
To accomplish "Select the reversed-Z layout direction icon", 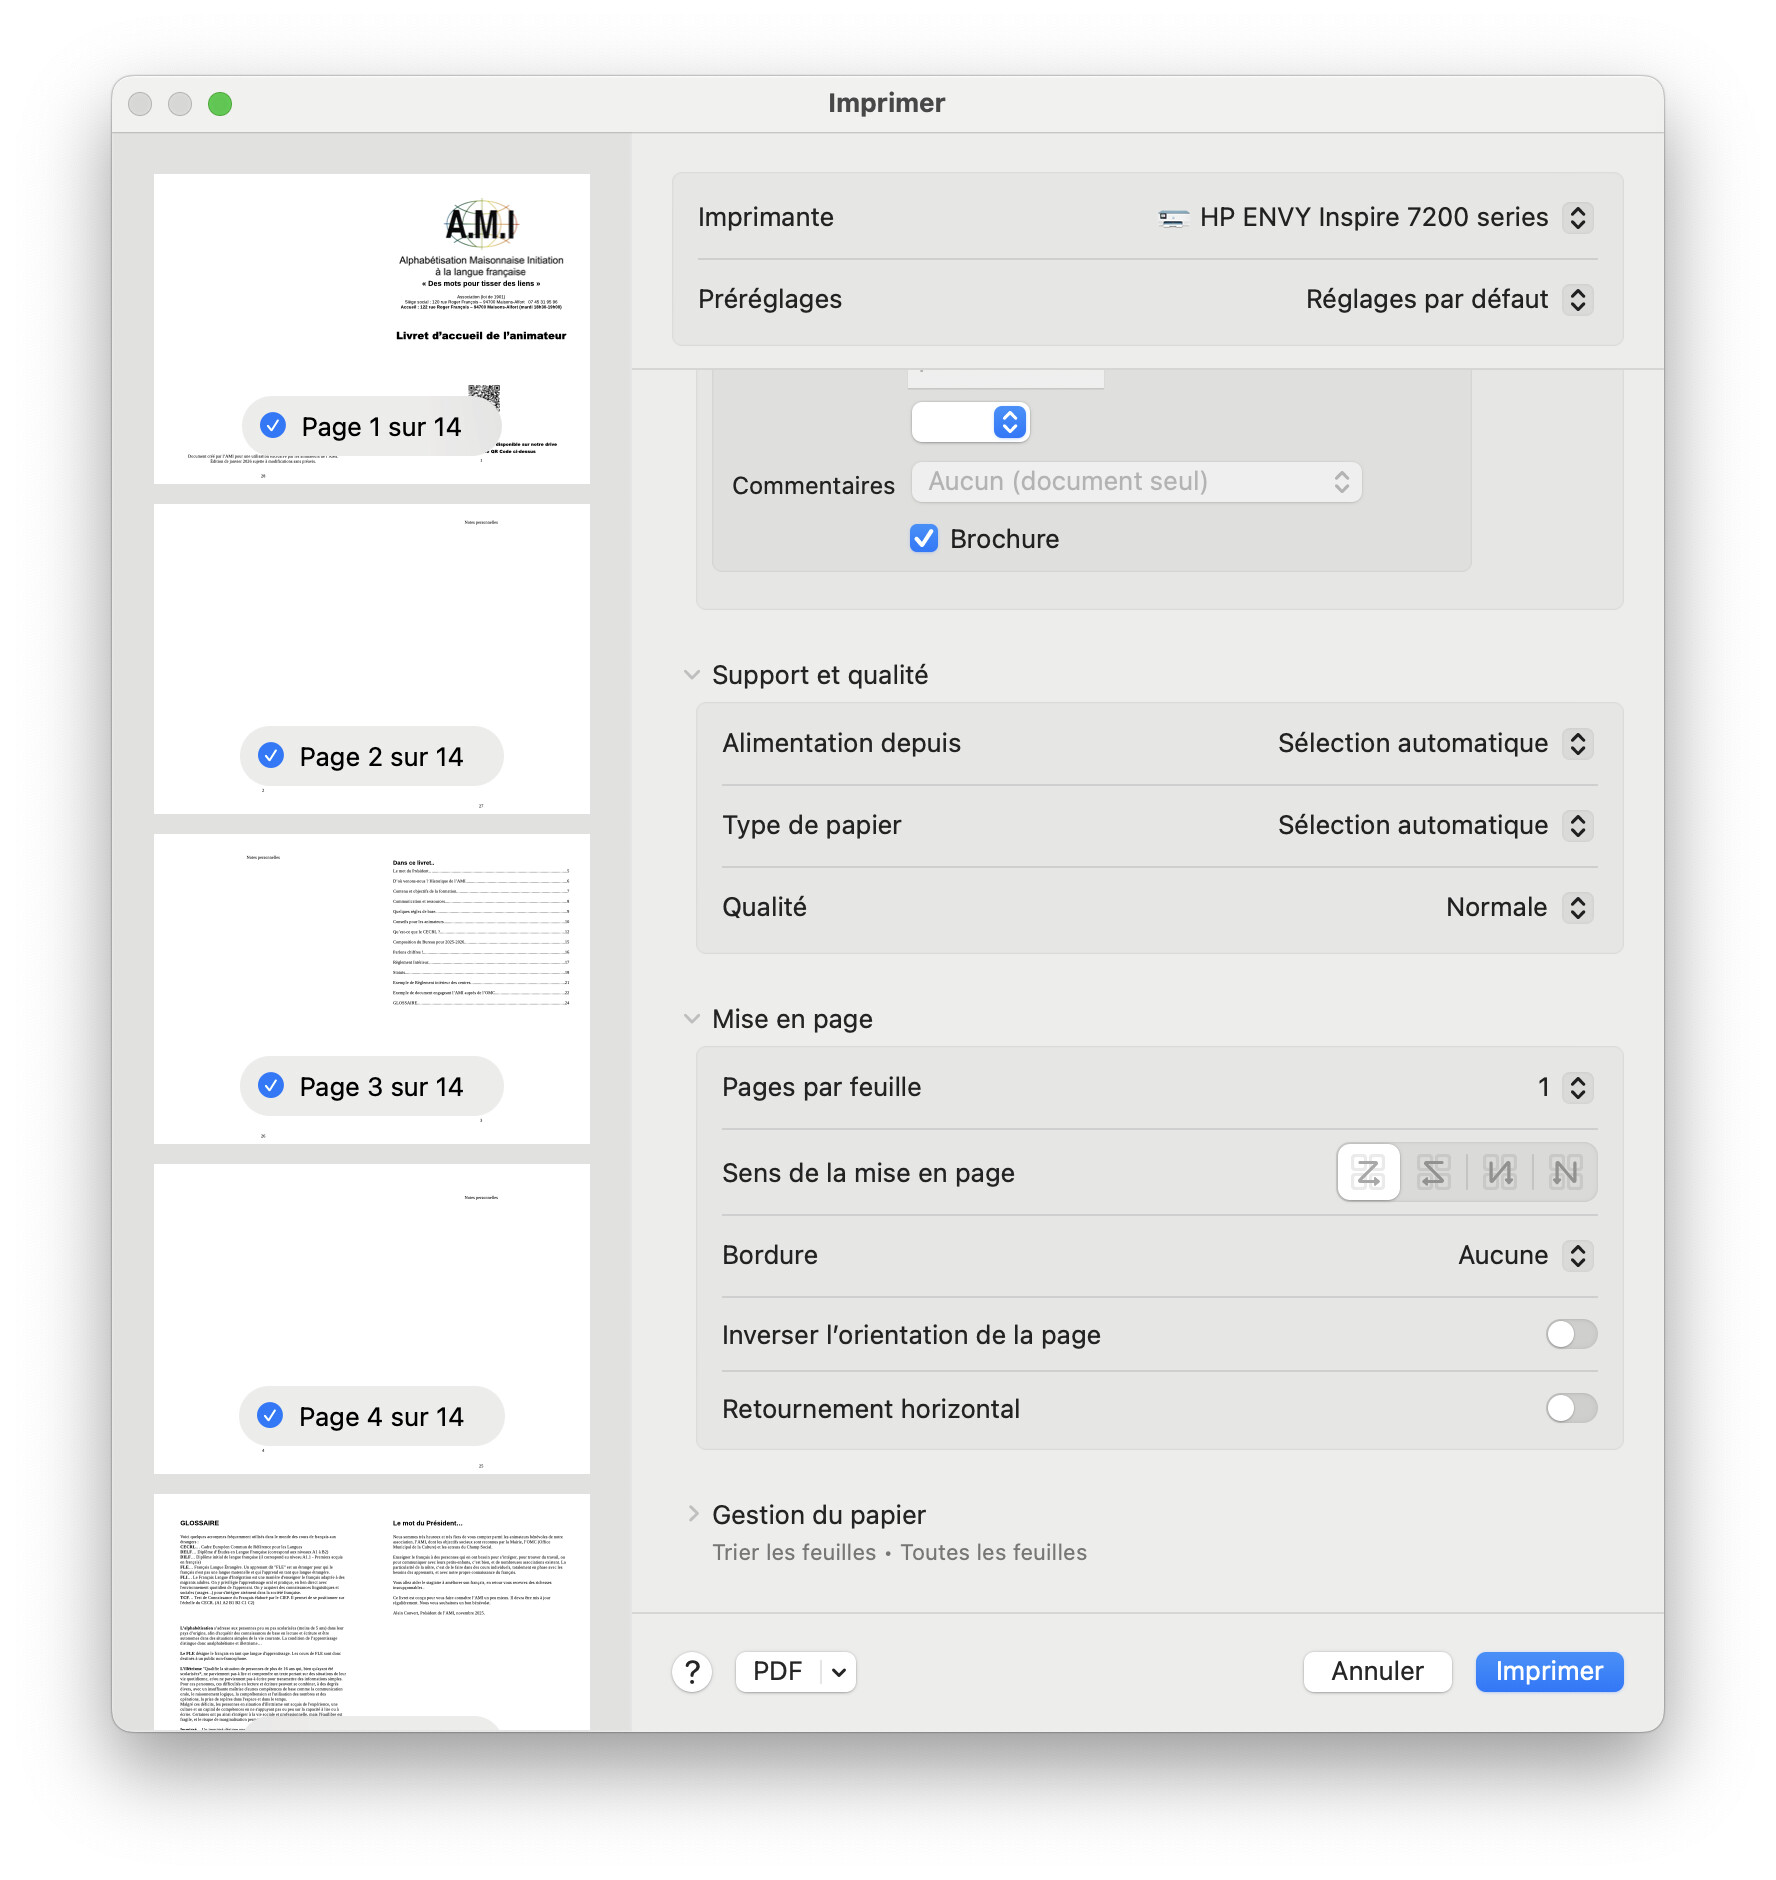I will click(x=1433, y=1172).
